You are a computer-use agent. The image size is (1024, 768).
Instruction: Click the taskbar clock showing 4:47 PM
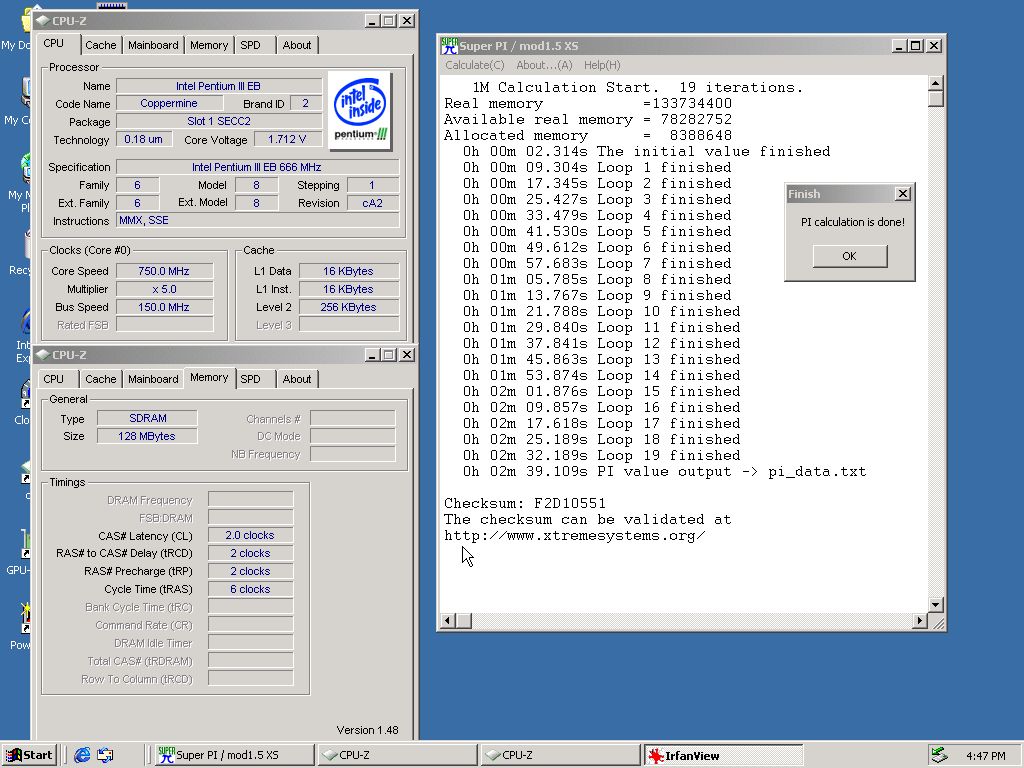(985, 756)
